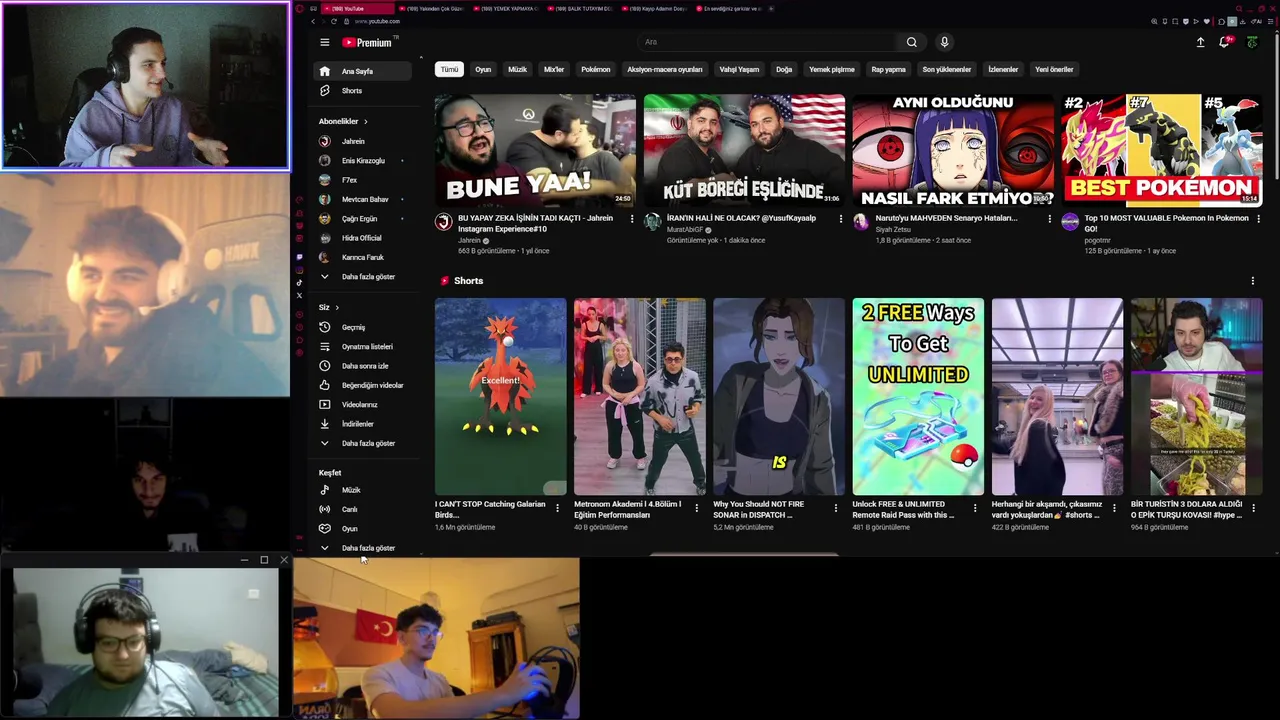
Task: Open the Abonelikler section chevron
Action: (366, 121)
